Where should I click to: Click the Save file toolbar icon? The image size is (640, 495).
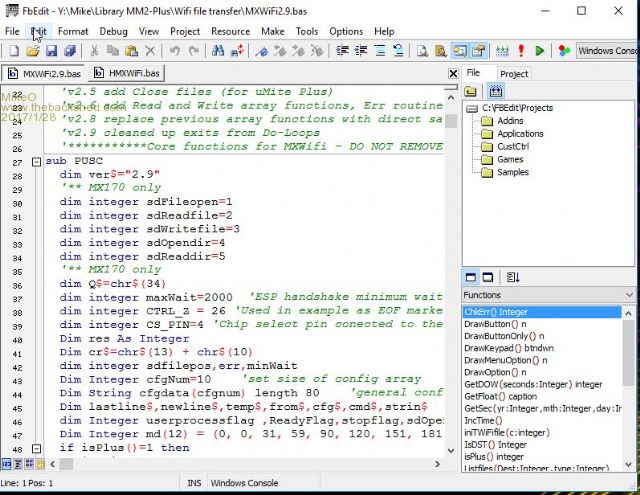[x=50, y=51]
